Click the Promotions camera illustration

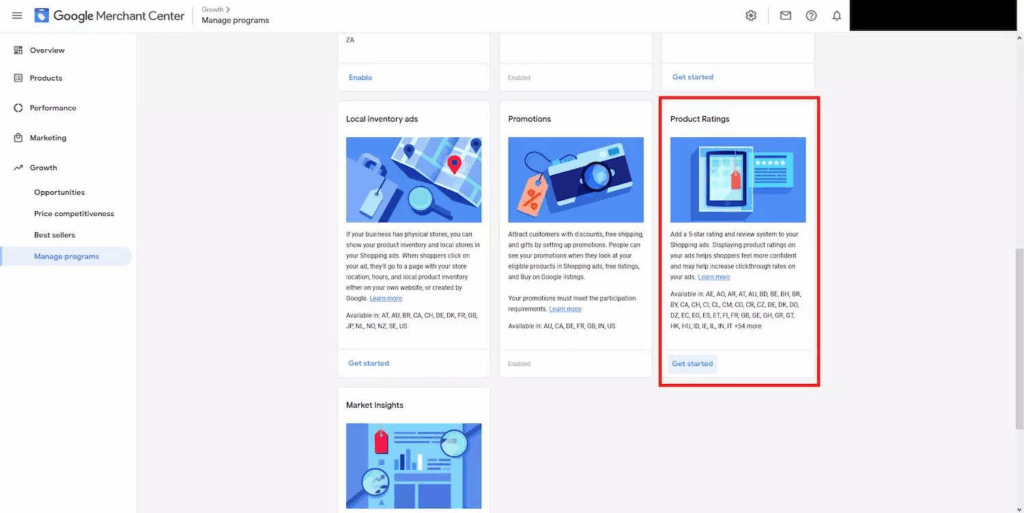click(x=576, y=179)
